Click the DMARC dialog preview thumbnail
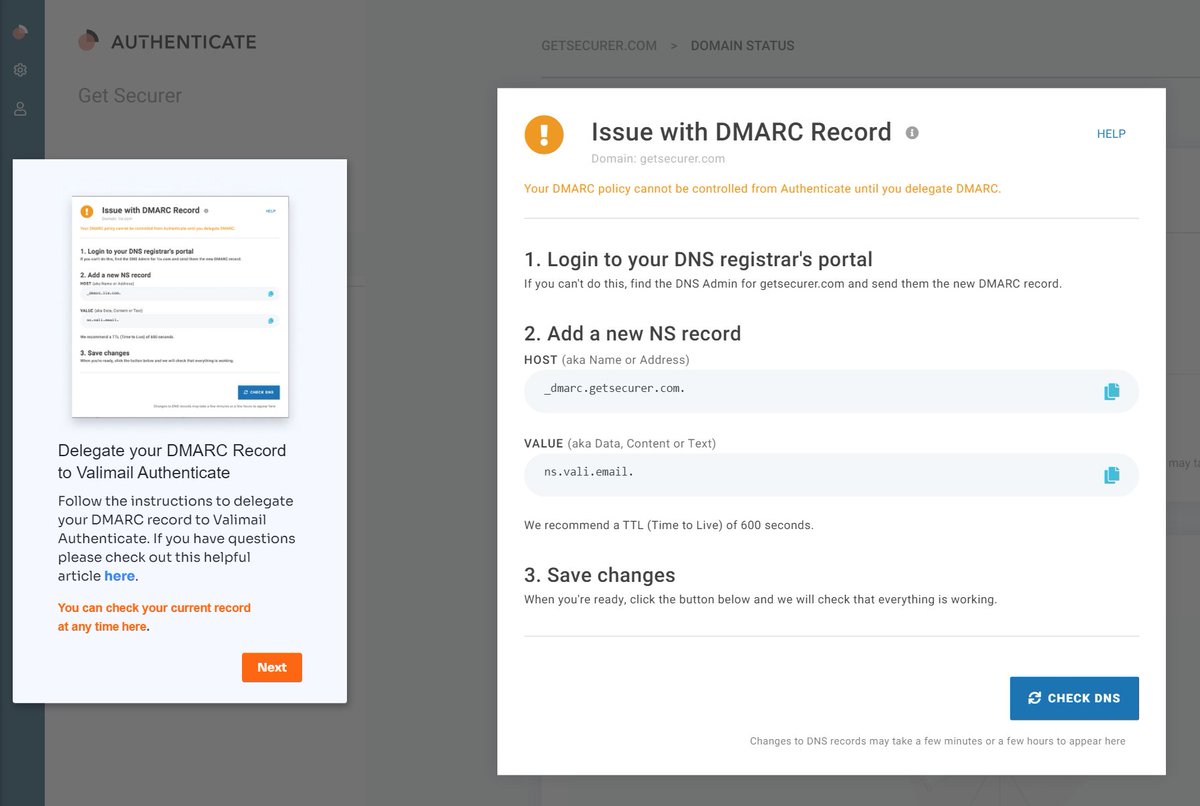The height and width of the screenshot is (806, 1200). (180, 307)
